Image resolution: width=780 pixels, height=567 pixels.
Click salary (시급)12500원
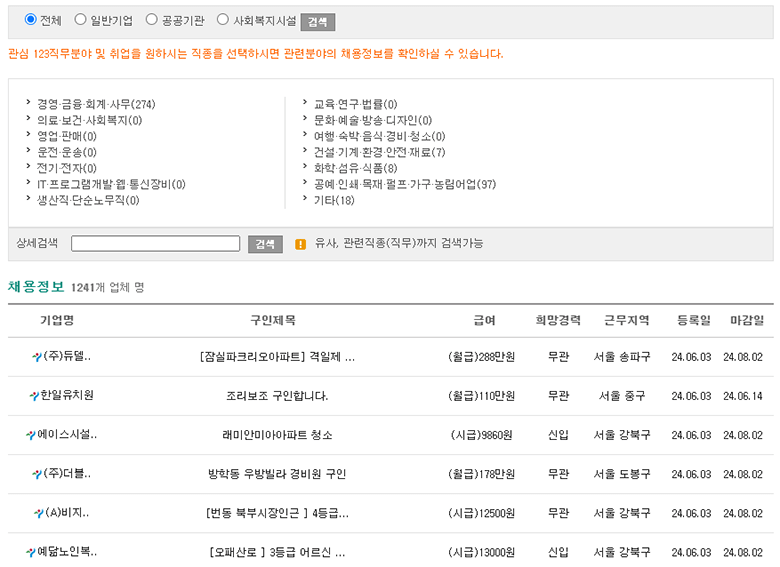tap(482, 513)
